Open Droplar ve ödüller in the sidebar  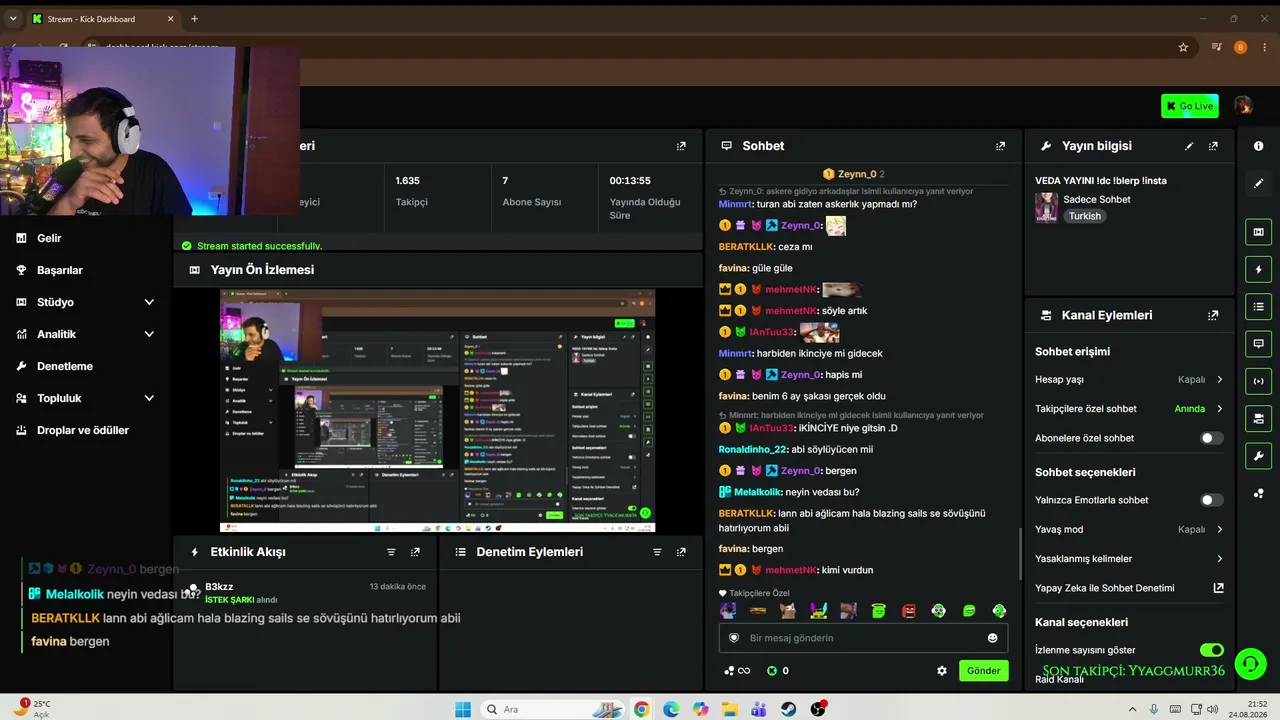point(85,430)
